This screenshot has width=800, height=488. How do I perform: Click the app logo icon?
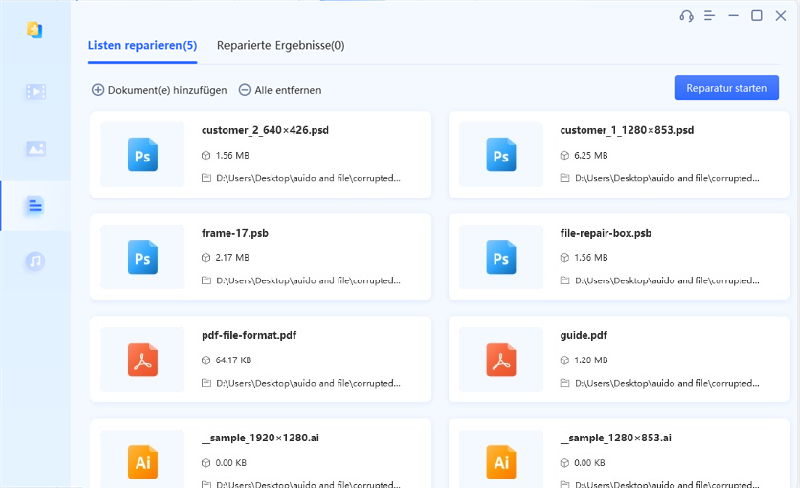[x=35, y=30]
